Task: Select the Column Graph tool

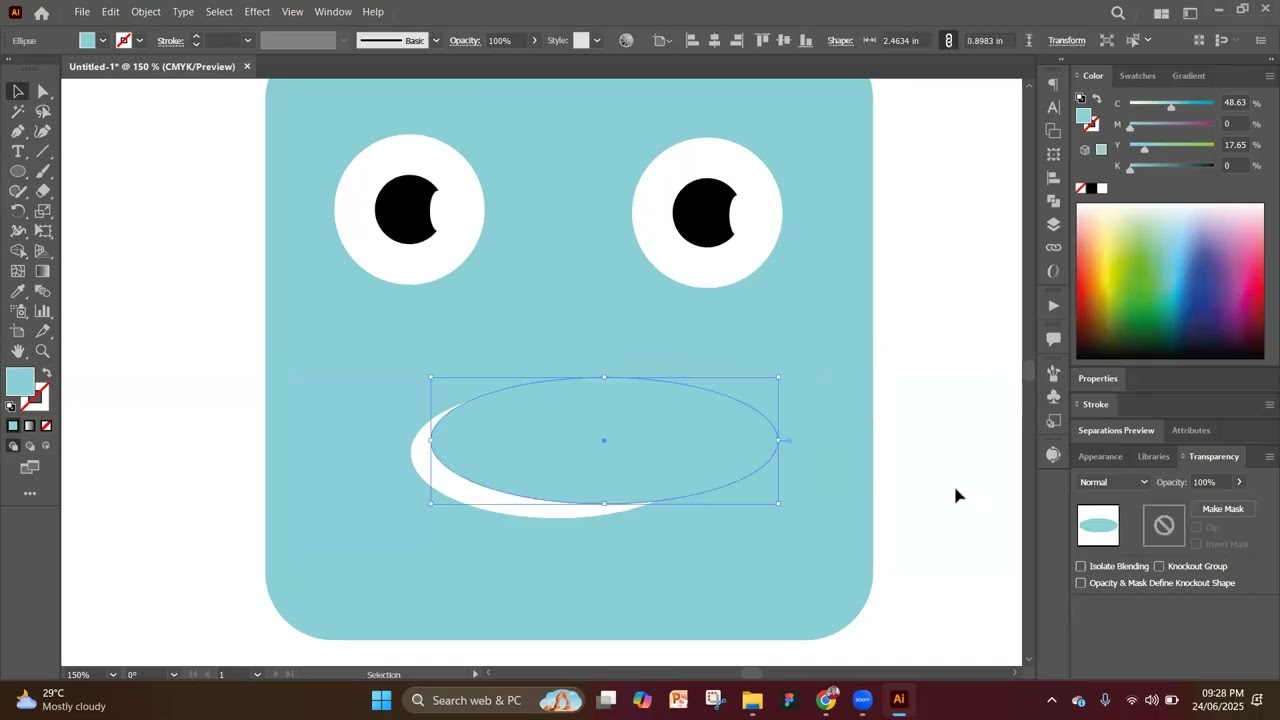Action: click(43, 311)
